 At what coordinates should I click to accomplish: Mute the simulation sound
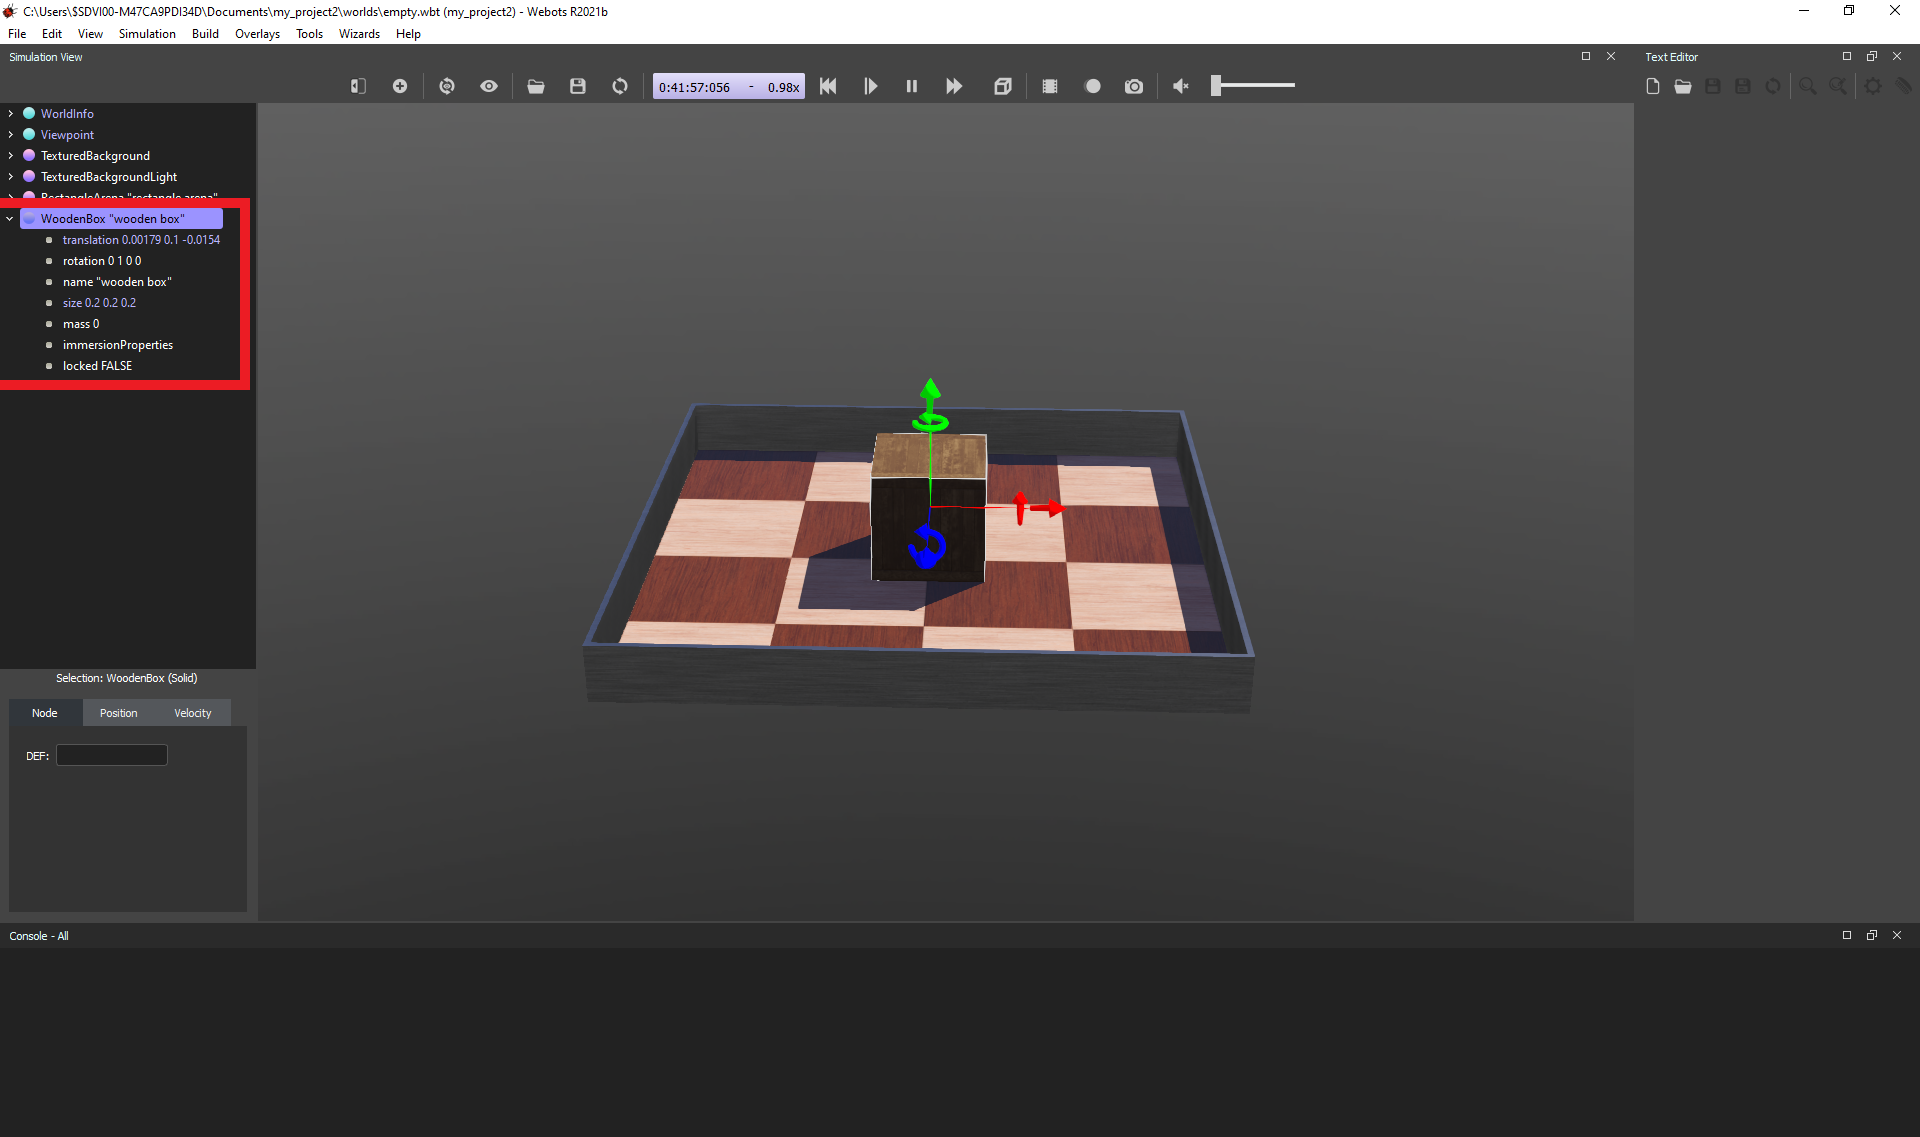(x=1181, y=87)
